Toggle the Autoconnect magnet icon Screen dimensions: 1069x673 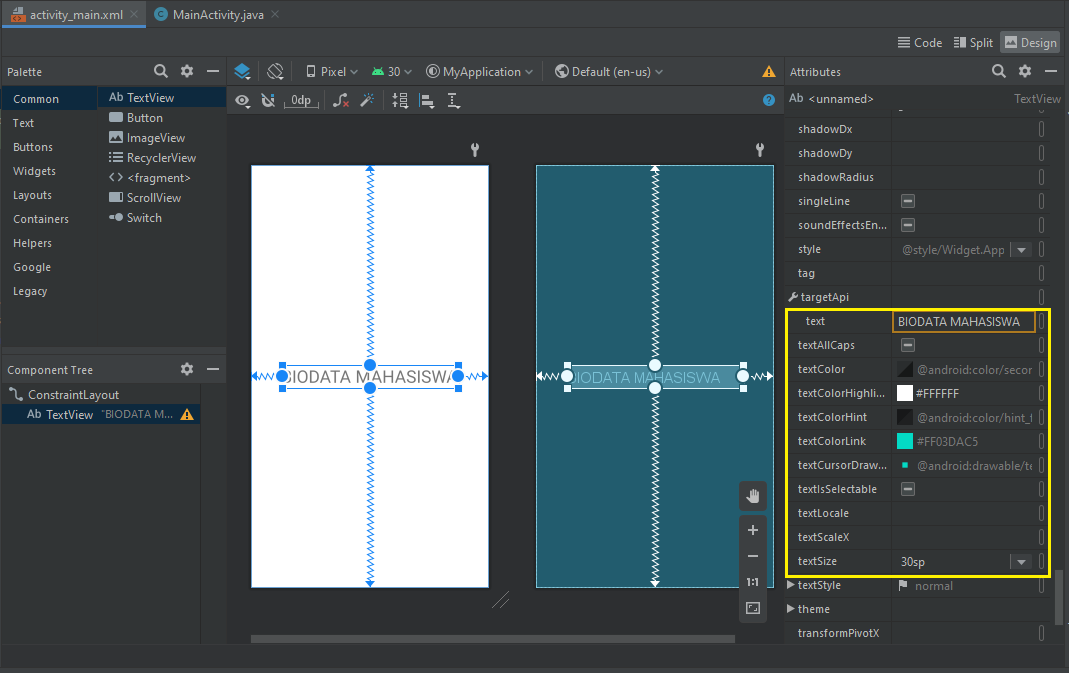tap(268, 100)
